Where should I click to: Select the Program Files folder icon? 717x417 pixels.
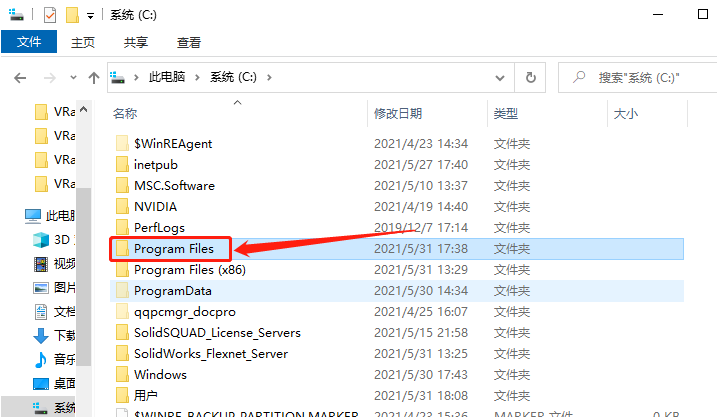(x=122, y=249)
